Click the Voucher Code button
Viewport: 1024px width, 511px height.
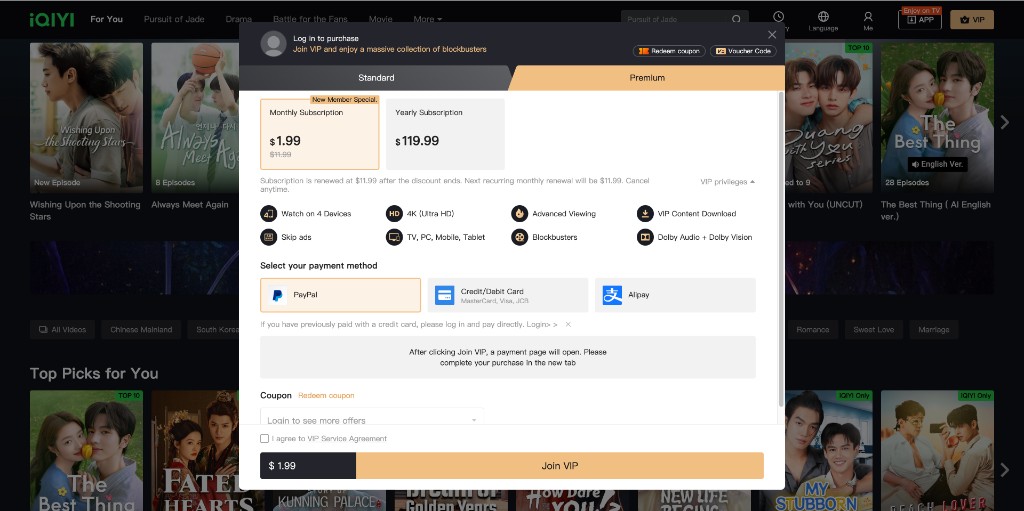(x=743, y=51)
